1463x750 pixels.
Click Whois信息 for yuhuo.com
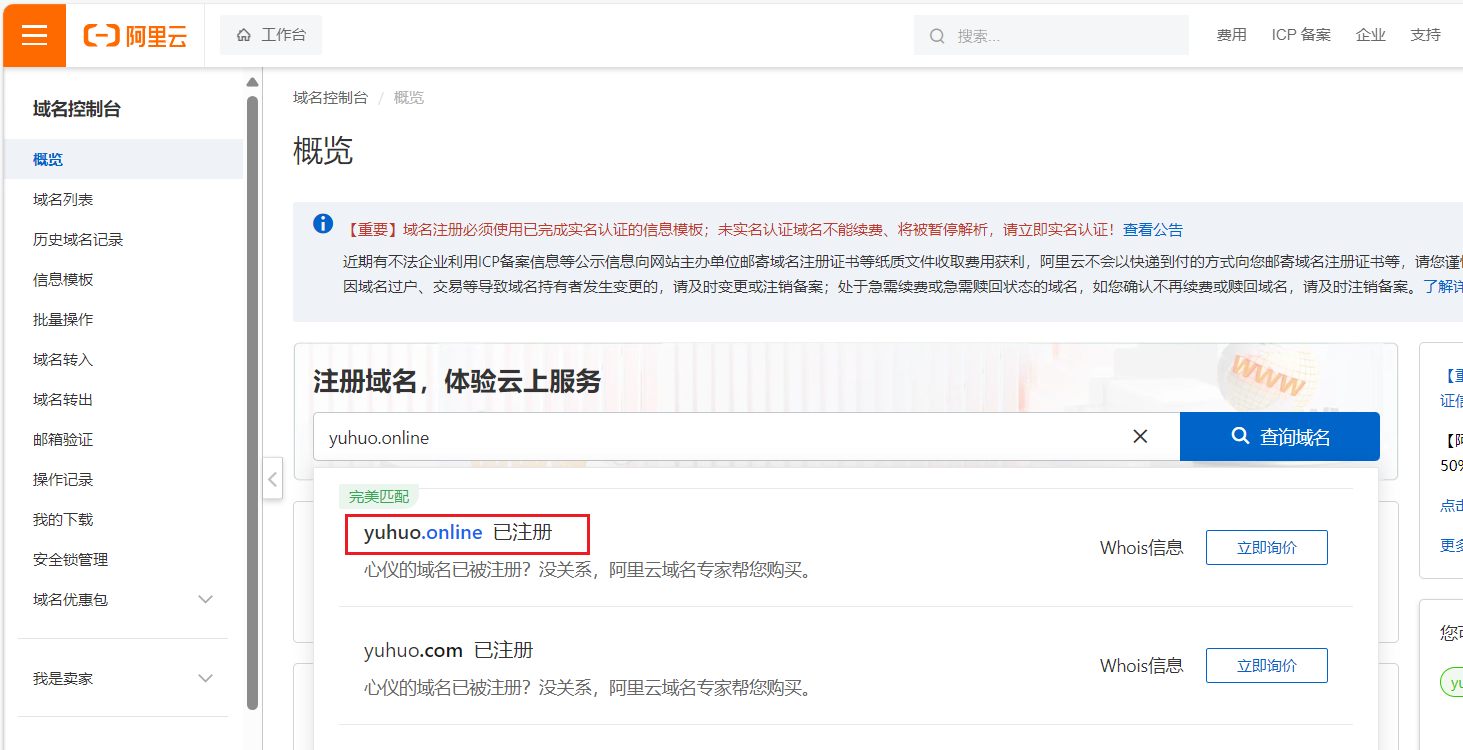[x=1141, y=666]
